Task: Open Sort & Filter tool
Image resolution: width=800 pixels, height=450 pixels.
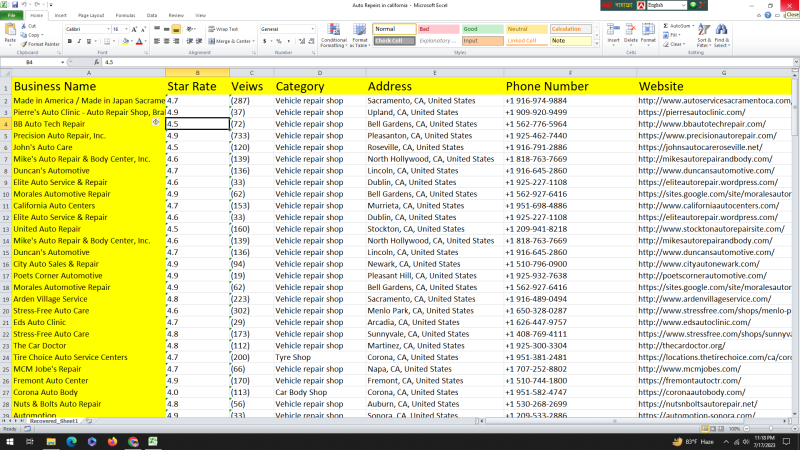Action: [704, 35]
